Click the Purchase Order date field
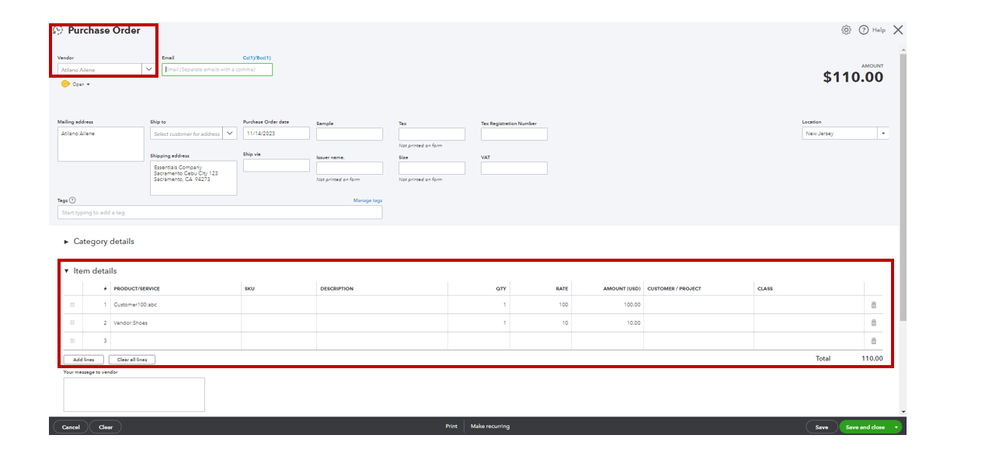 (276, 133)
